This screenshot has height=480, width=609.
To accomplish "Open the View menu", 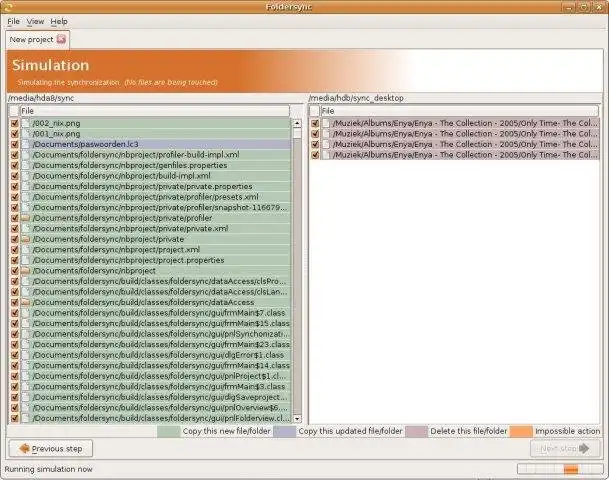I will pyautogui.click(x=35, y=22).
